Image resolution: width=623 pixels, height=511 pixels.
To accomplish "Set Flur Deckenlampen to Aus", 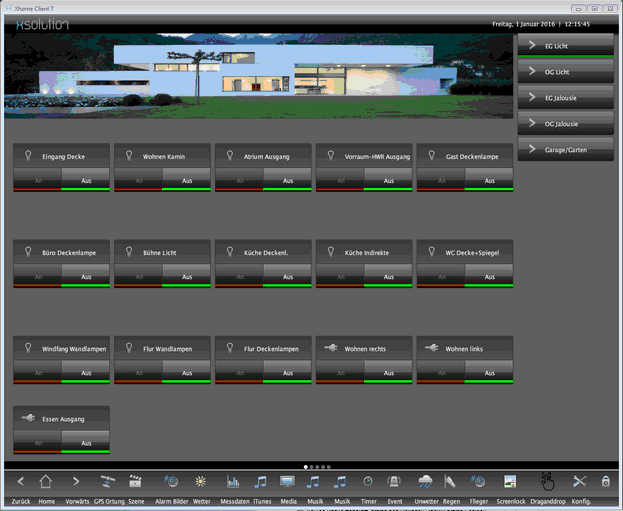I will [287, 372].
